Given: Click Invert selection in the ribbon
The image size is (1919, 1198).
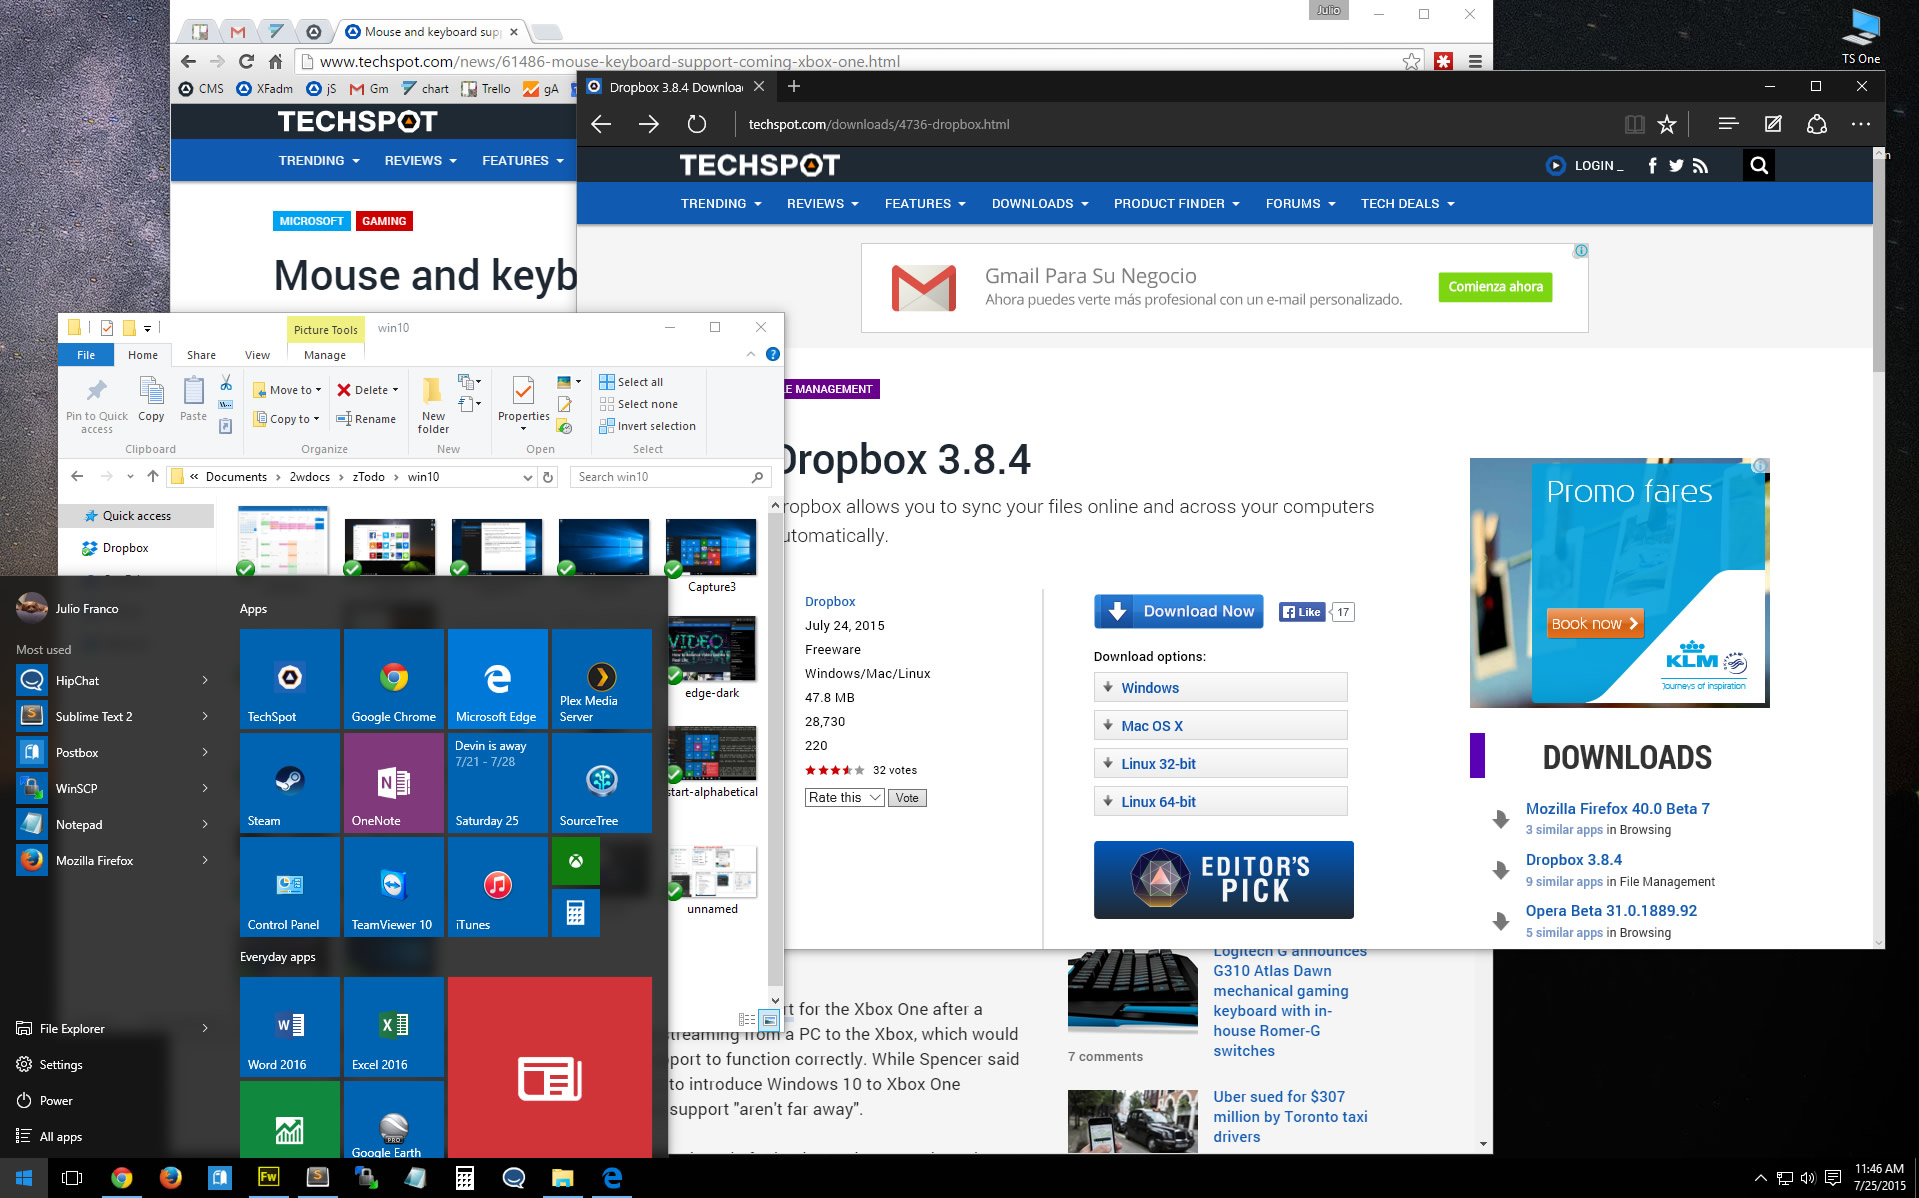Looking at the screenshot, I should (x=655, y=426).
